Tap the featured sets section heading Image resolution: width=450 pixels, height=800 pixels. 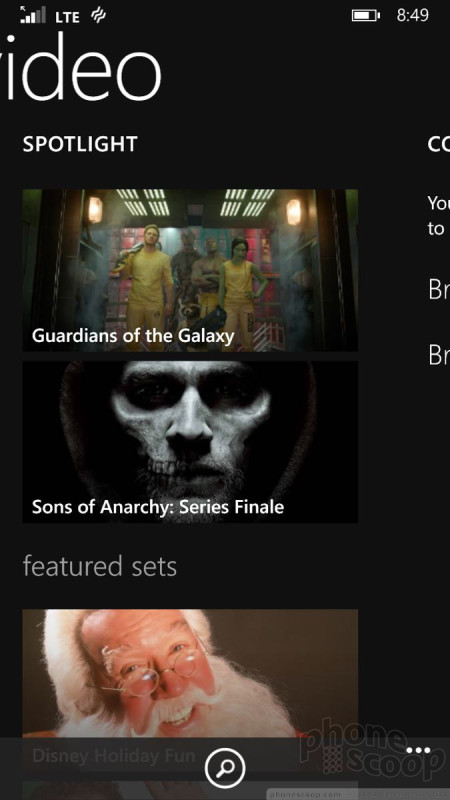(x=99, y=567)
